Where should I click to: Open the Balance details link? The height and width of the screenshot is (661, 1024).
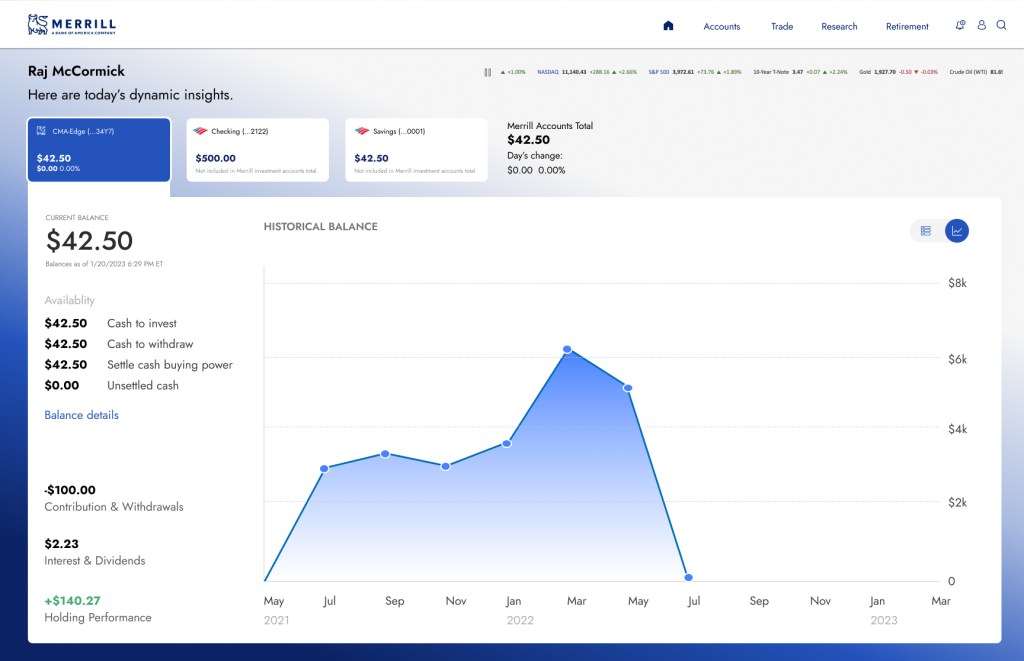point(81,415)
